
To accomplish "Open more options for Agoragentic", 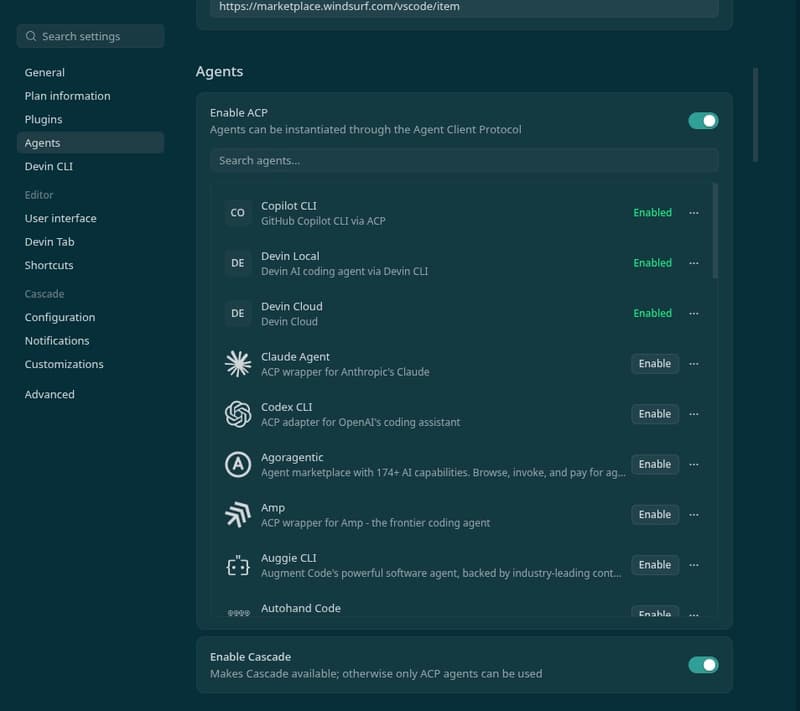I will 693,464.
